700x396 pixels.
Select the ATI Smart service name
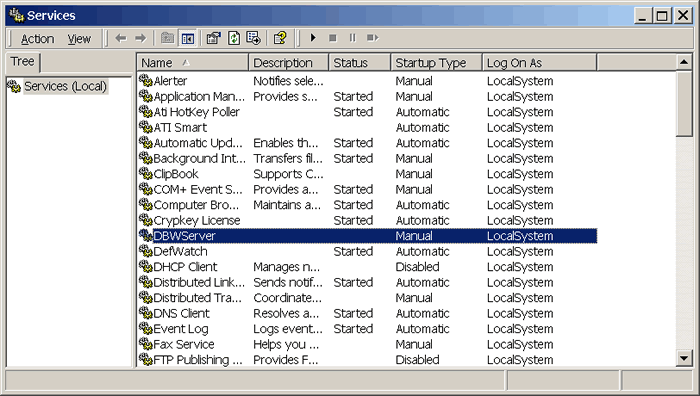point(180,127)
